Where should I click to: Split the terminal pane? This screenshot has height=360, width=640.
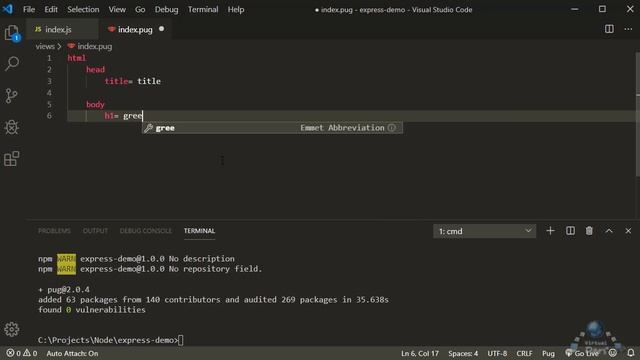[570, 231]
